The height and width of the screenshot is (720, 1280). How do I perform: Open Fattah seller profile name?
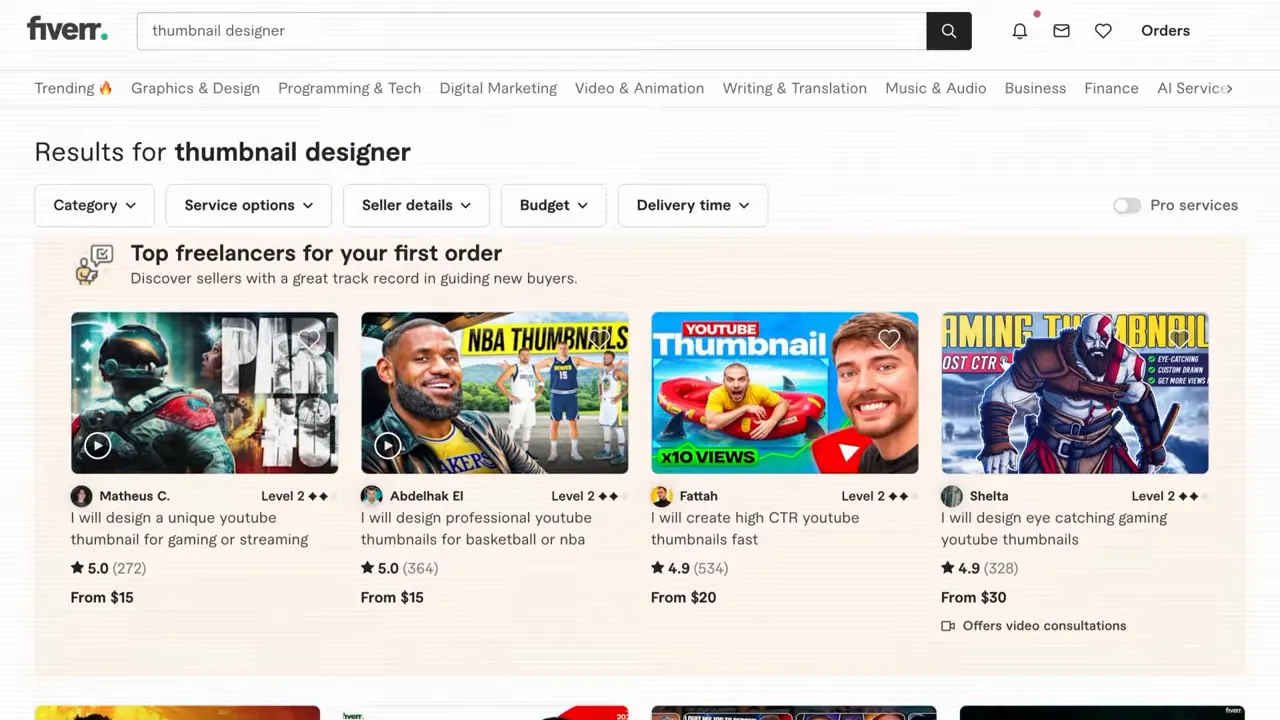click(698, 496)
